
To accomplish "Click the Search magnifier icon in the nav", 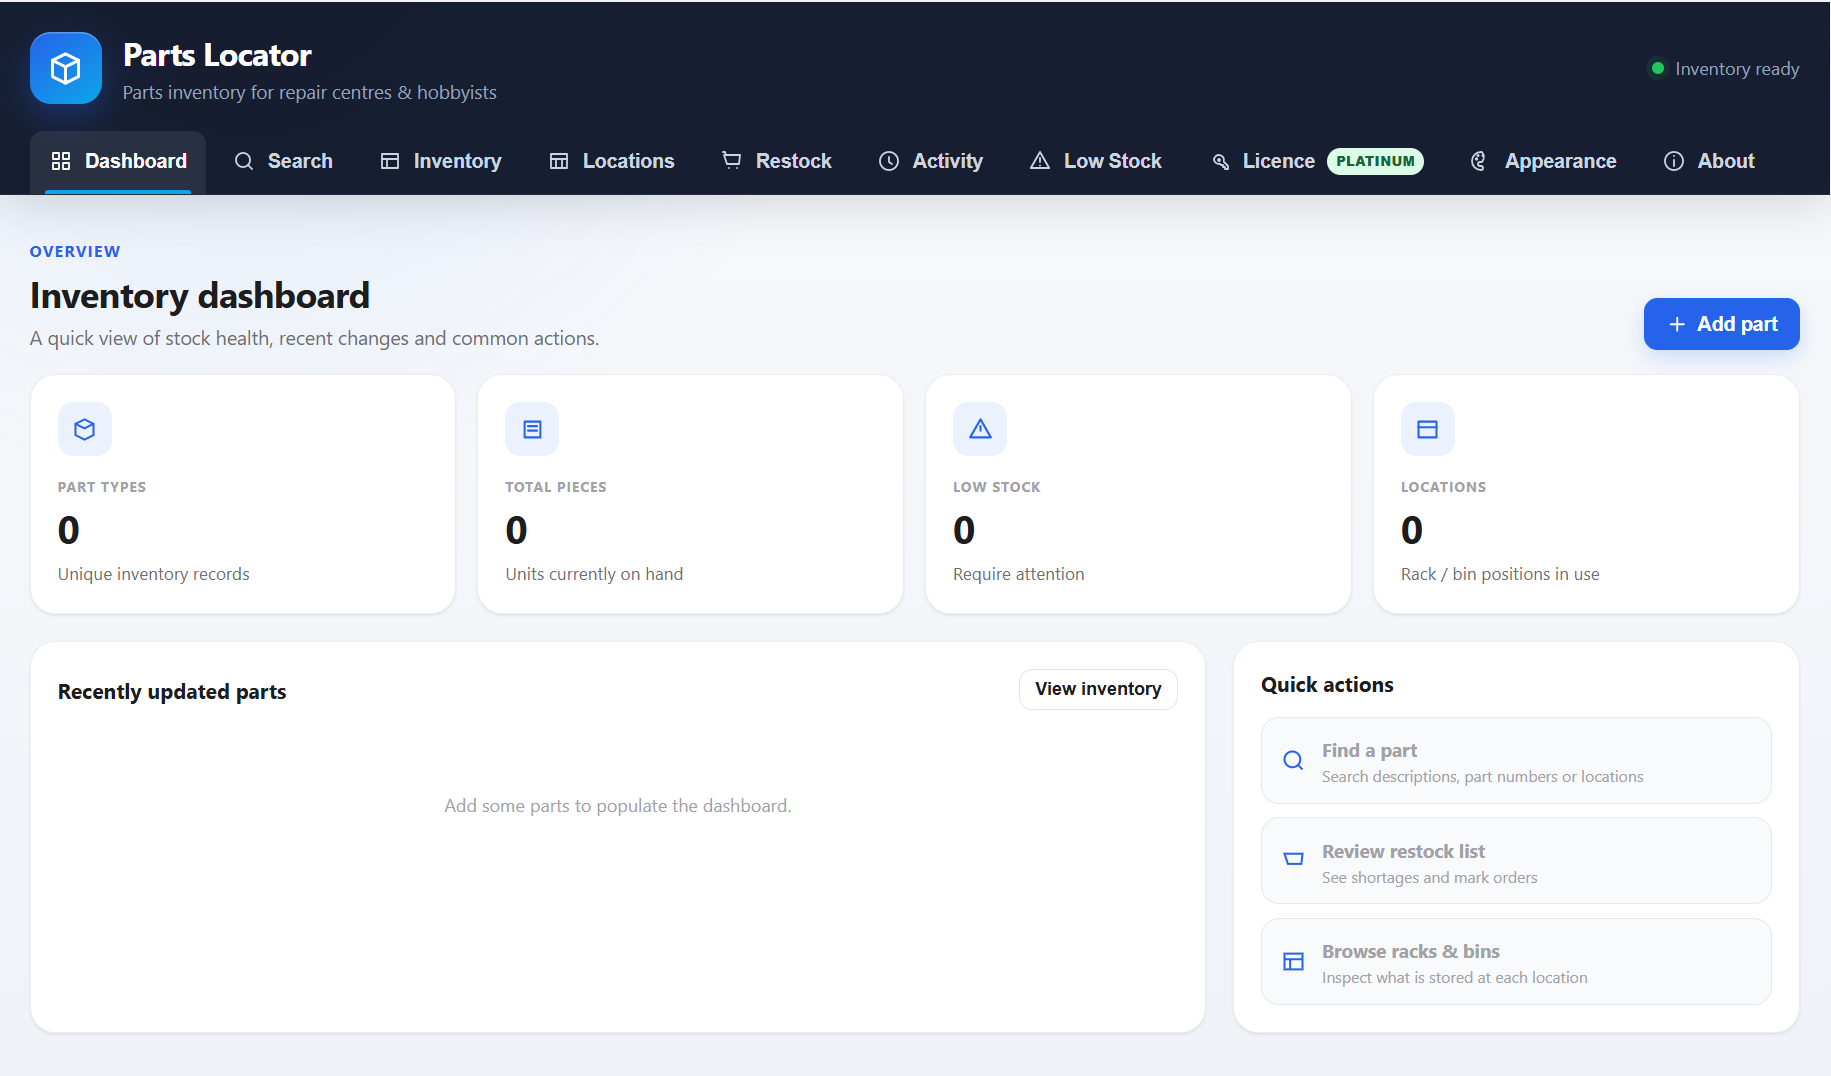I will 244,161.
